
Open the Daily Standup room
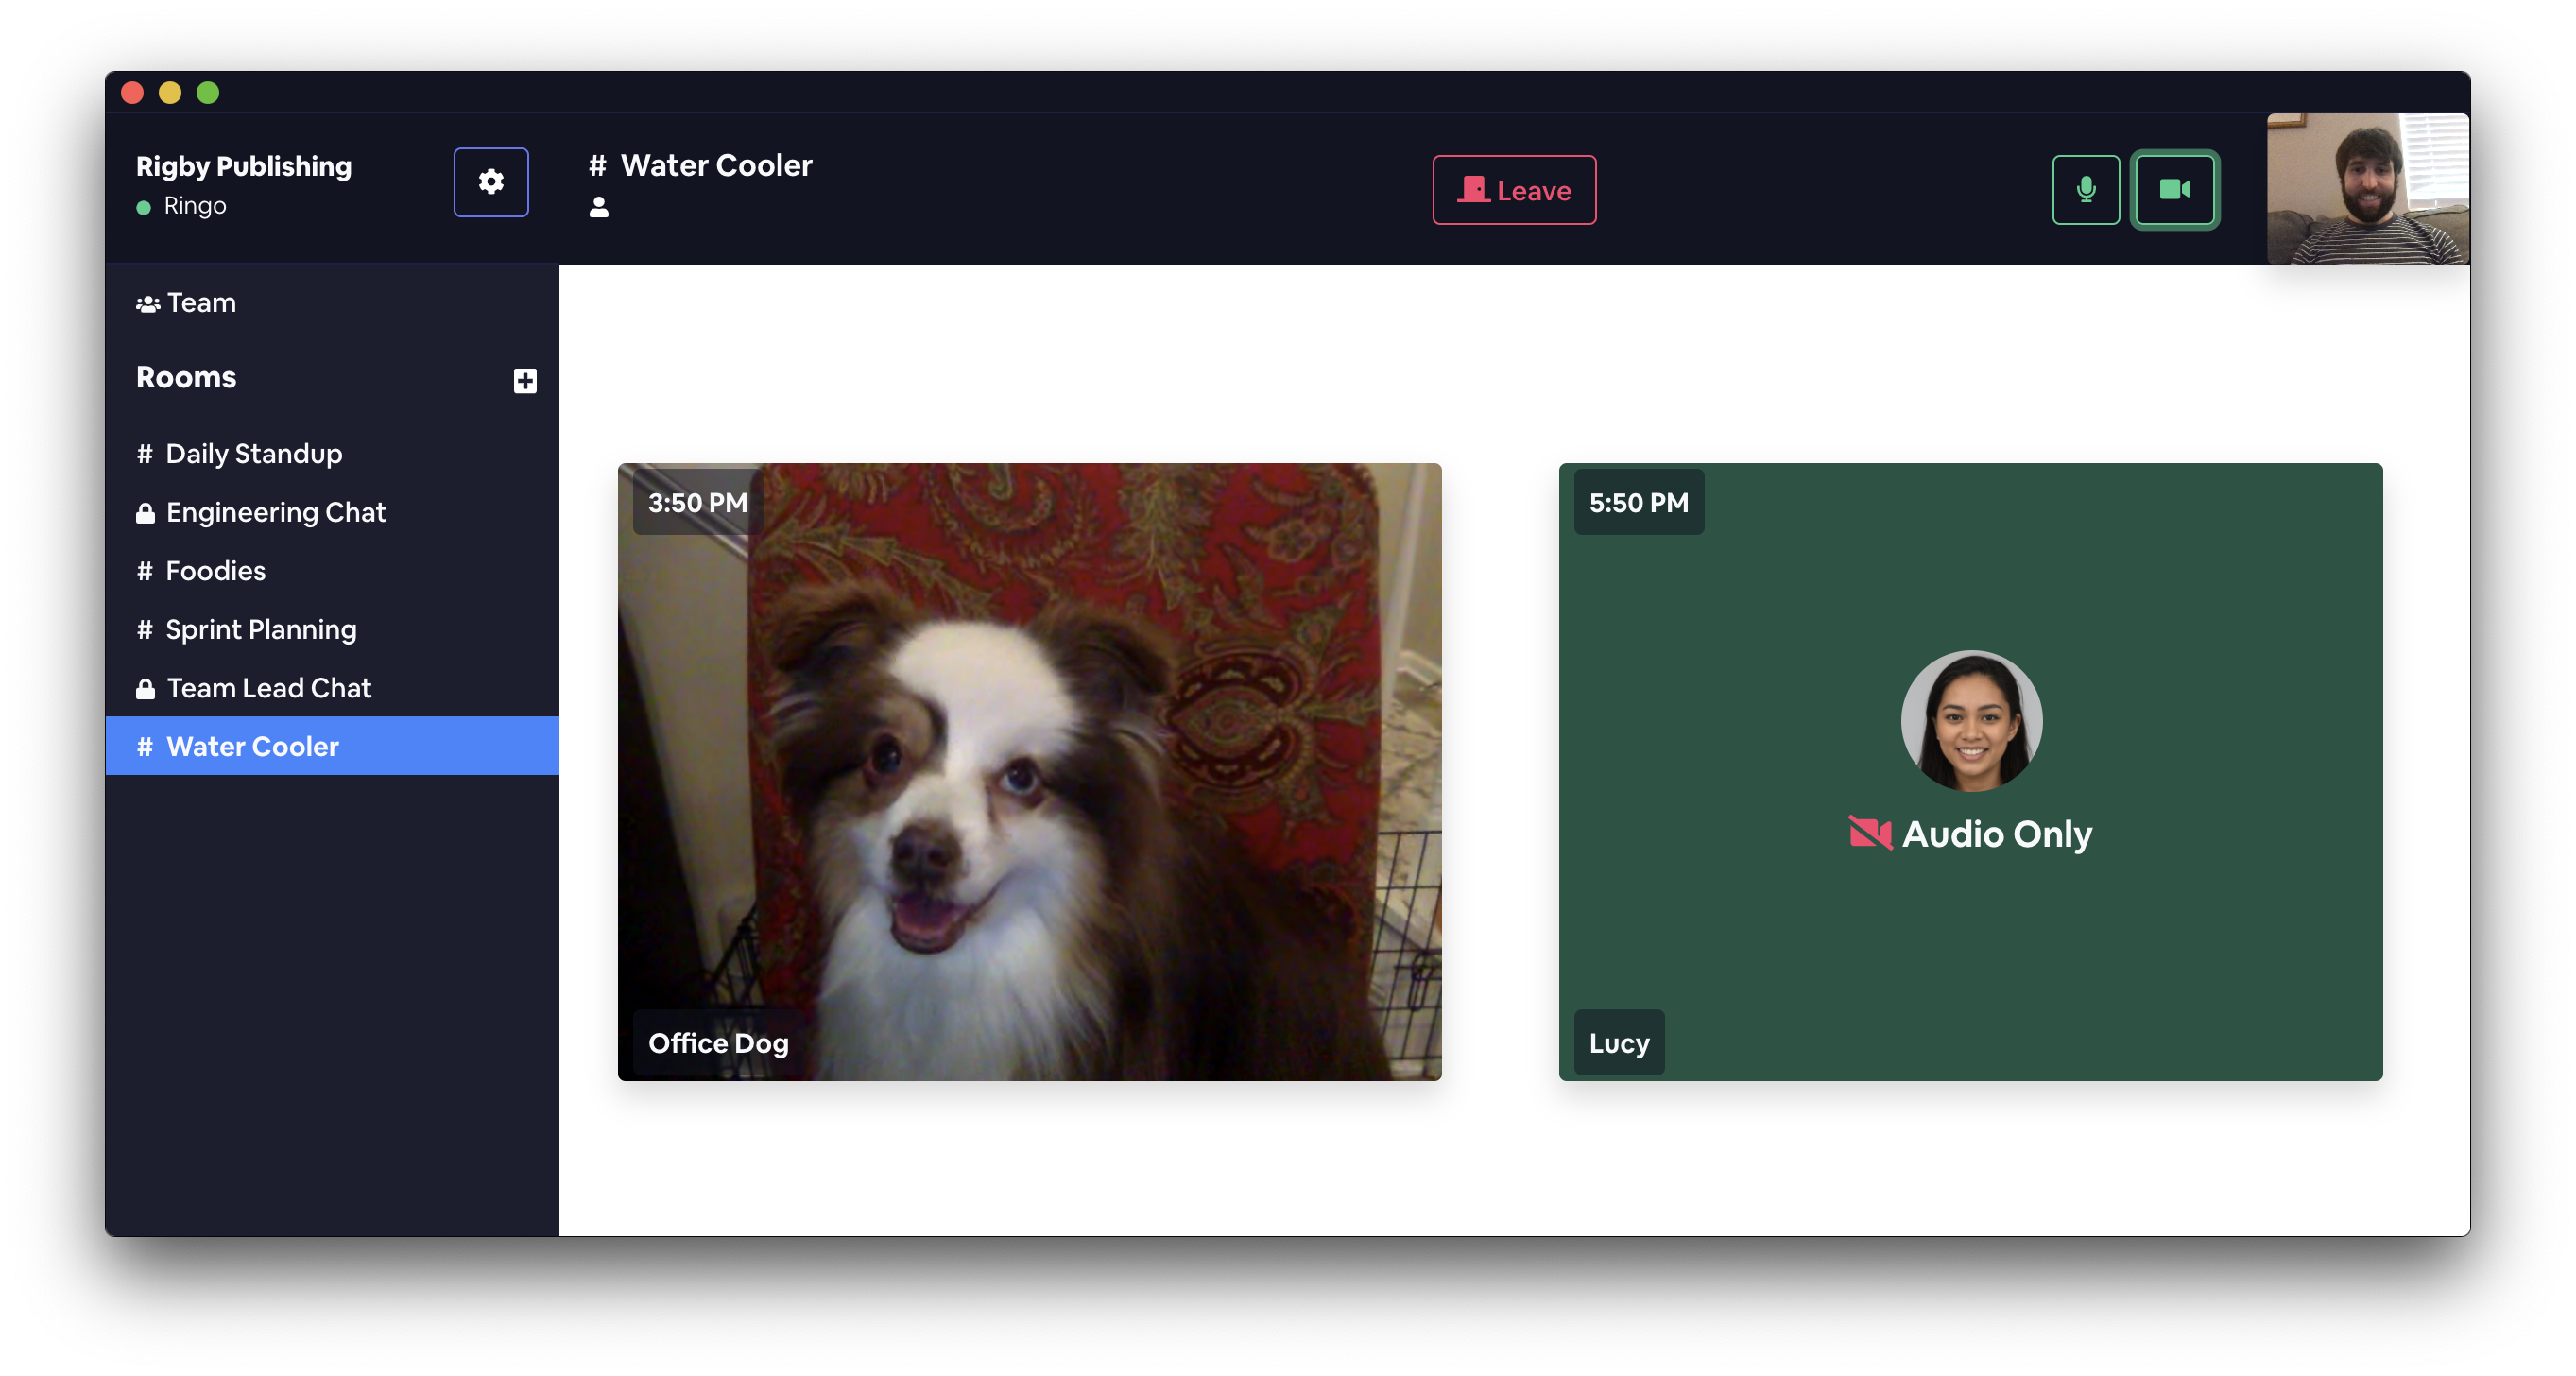point(254,454)
